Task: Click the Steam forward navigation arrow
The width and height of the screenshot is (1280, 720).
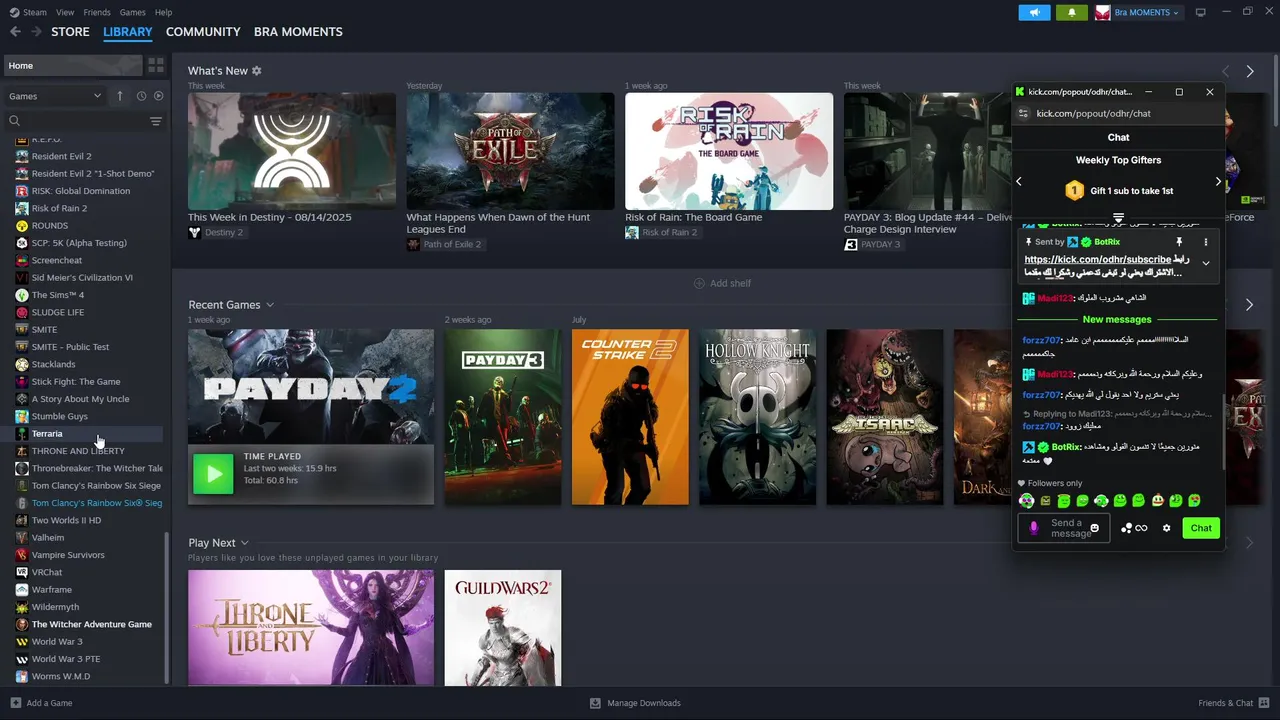Action: [36, 32]
